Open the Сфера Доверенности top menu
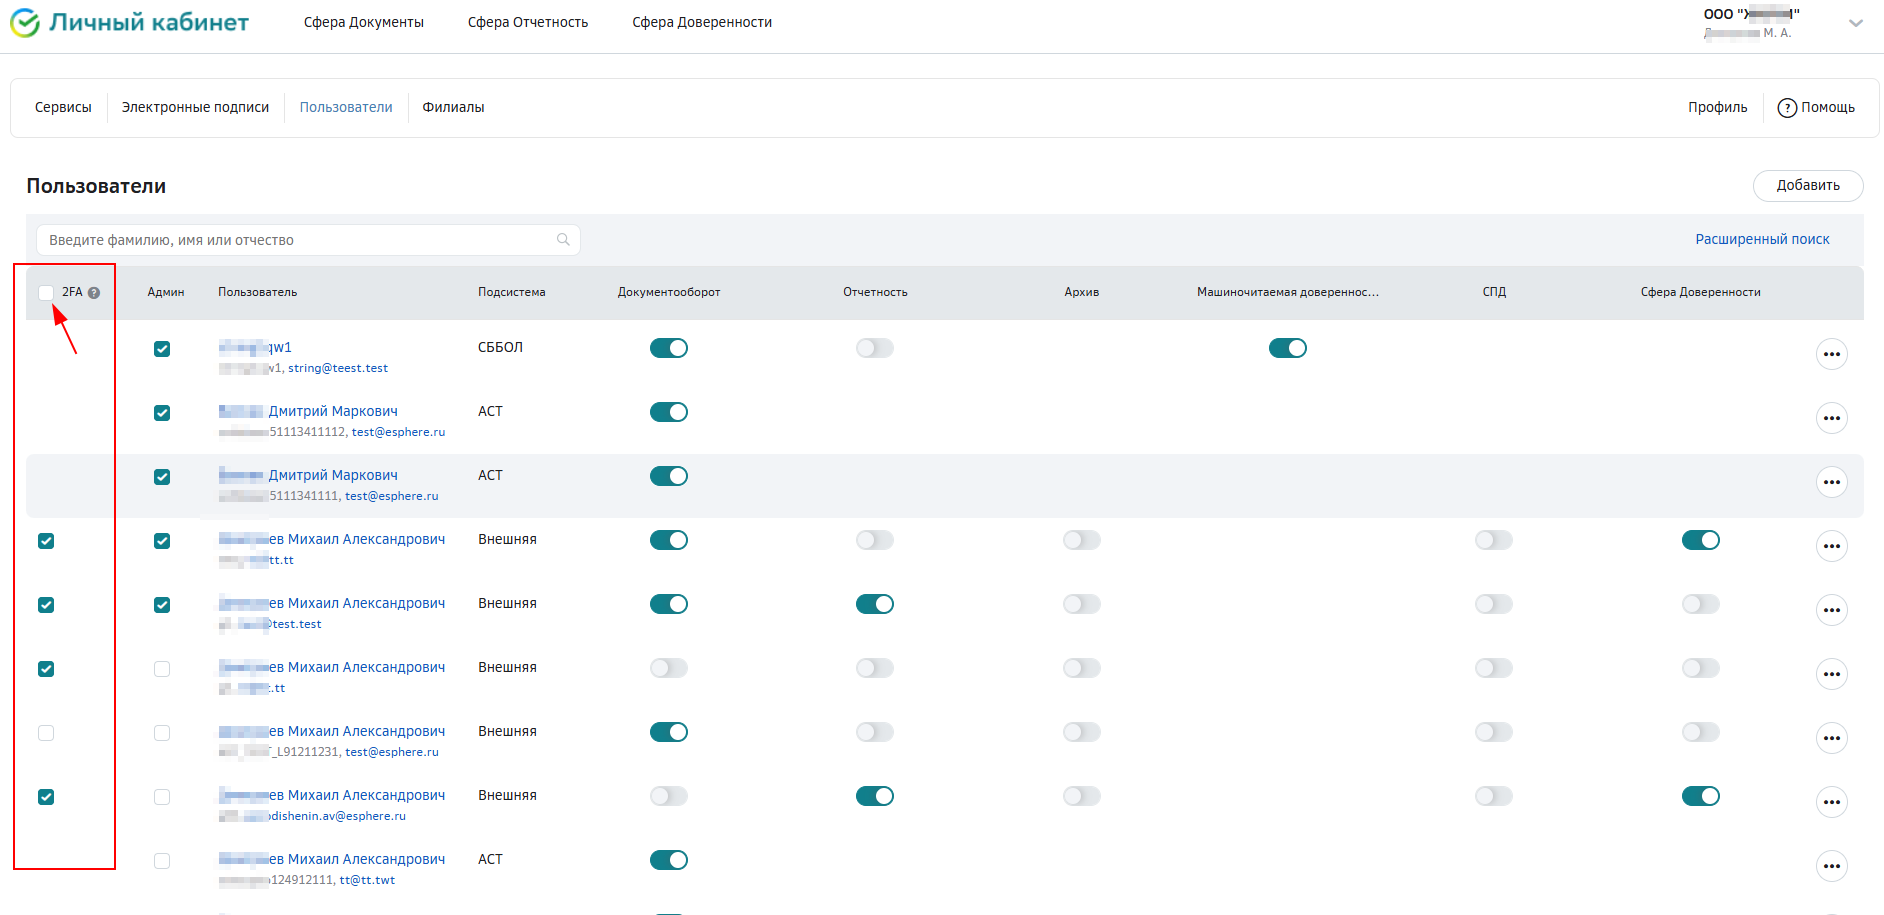Screen dimensions: 1884x915 pyautogui.click(x=702, y=22)
